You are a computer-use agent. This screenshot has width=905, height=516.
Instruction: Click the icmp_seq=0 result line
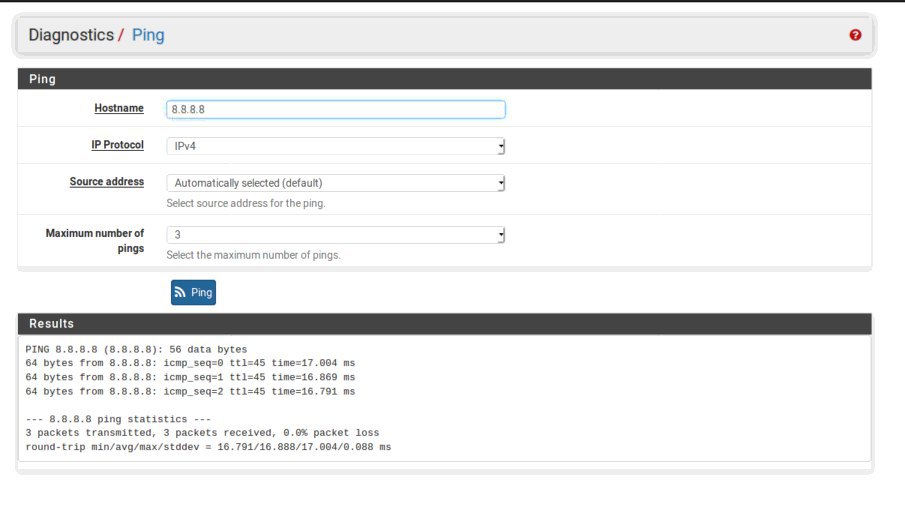point(190,363)
